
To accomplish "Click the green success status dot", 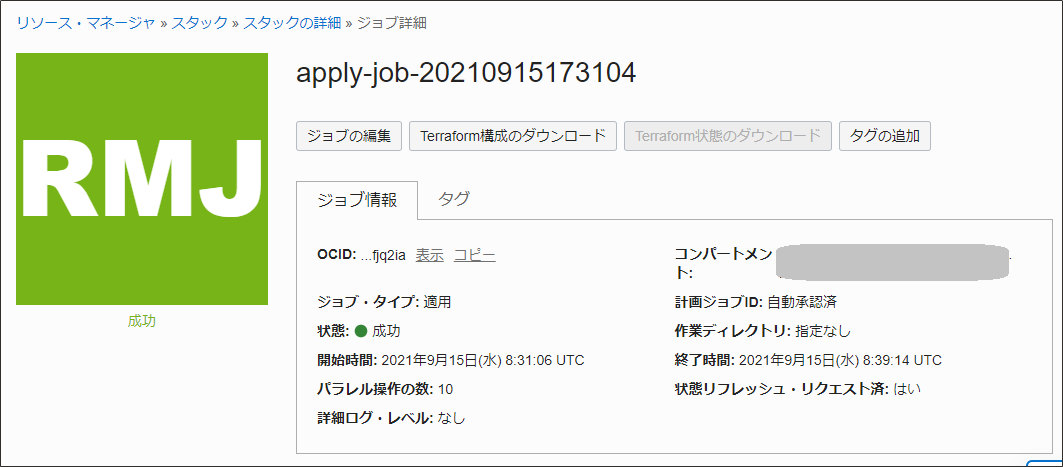I will 361,331.
